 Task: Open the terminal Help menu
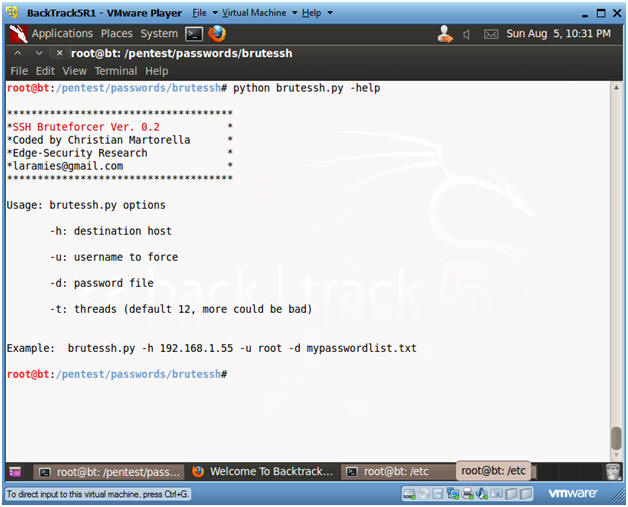tap(157, 71)
